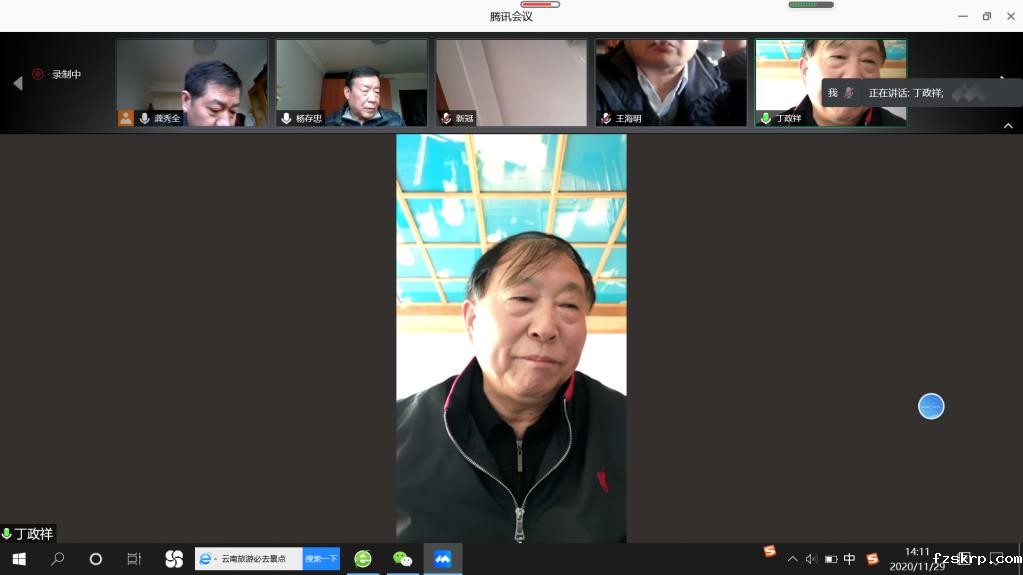Open Cortana circle on taskbar

point(96,559)
